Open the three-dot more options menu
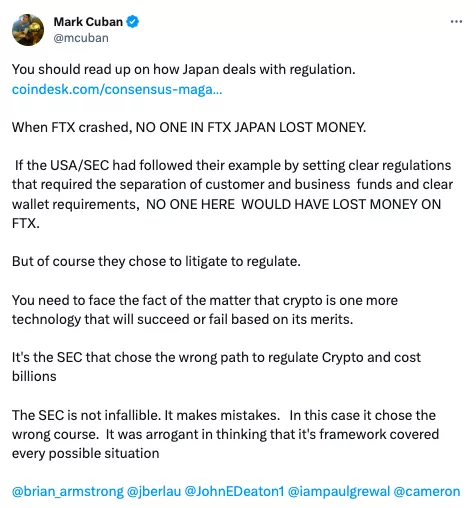Screen dimensions: 476x508 [456, 22]
